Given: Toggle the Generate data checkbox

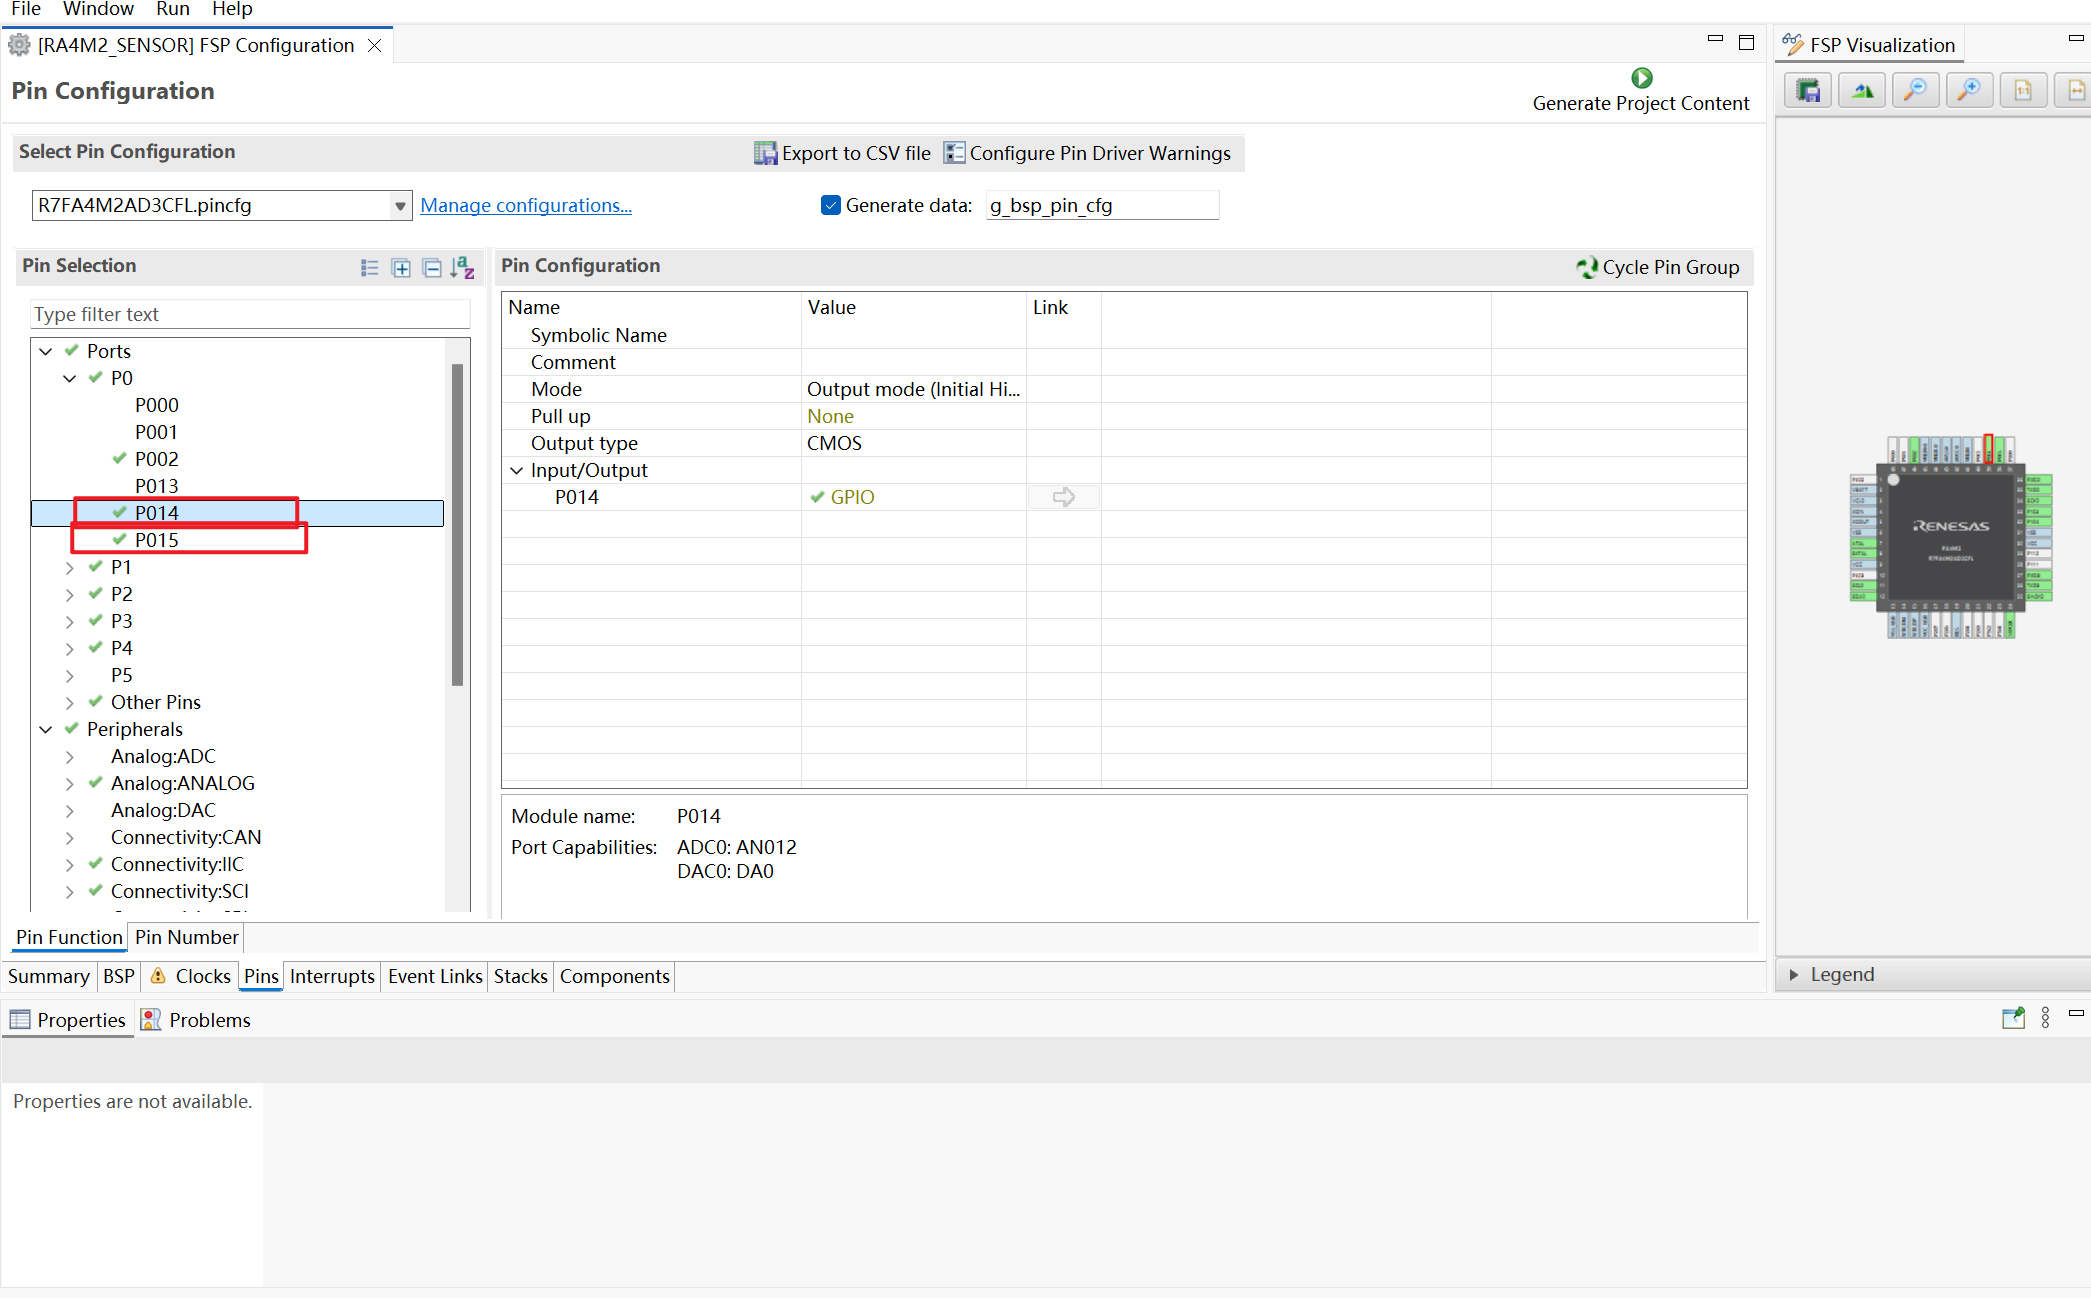Looking at the screenshot, I should (830, 205).
